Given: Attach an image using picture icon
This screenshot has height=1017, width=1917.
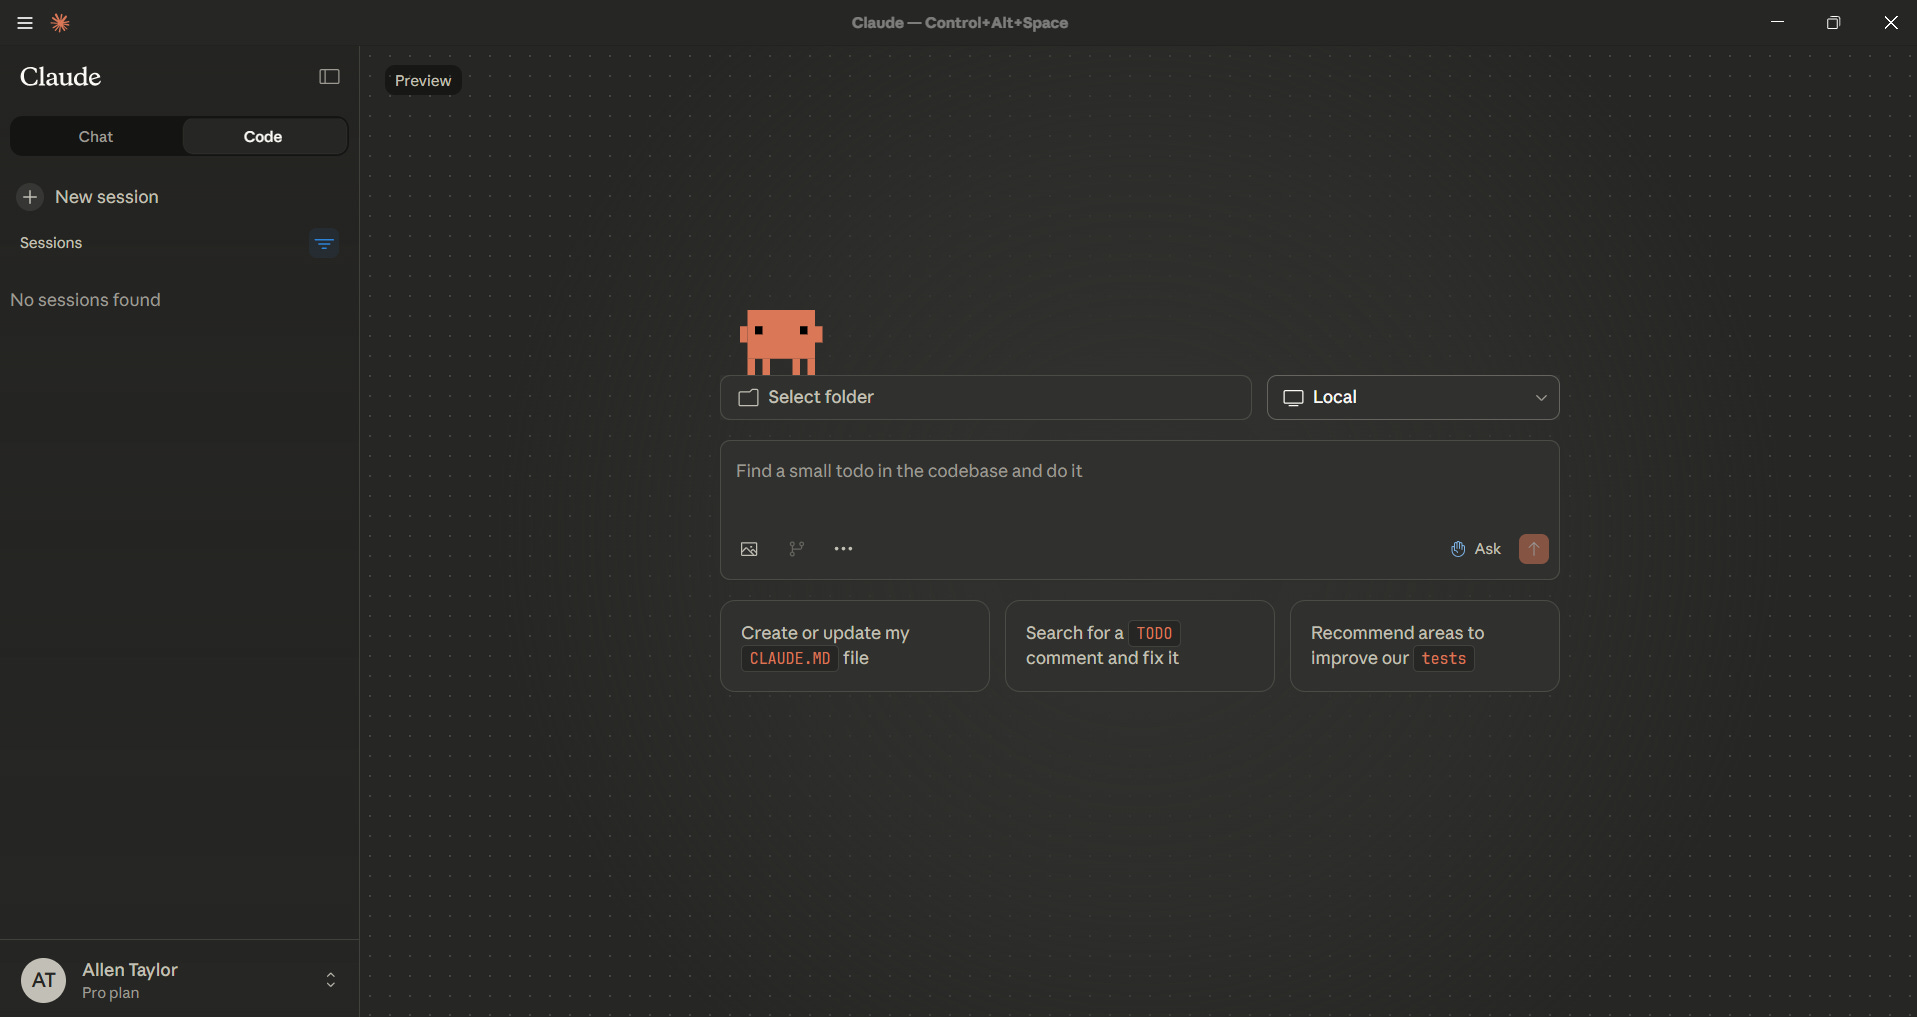Looking at the screenshot, I should pos(749,549).
